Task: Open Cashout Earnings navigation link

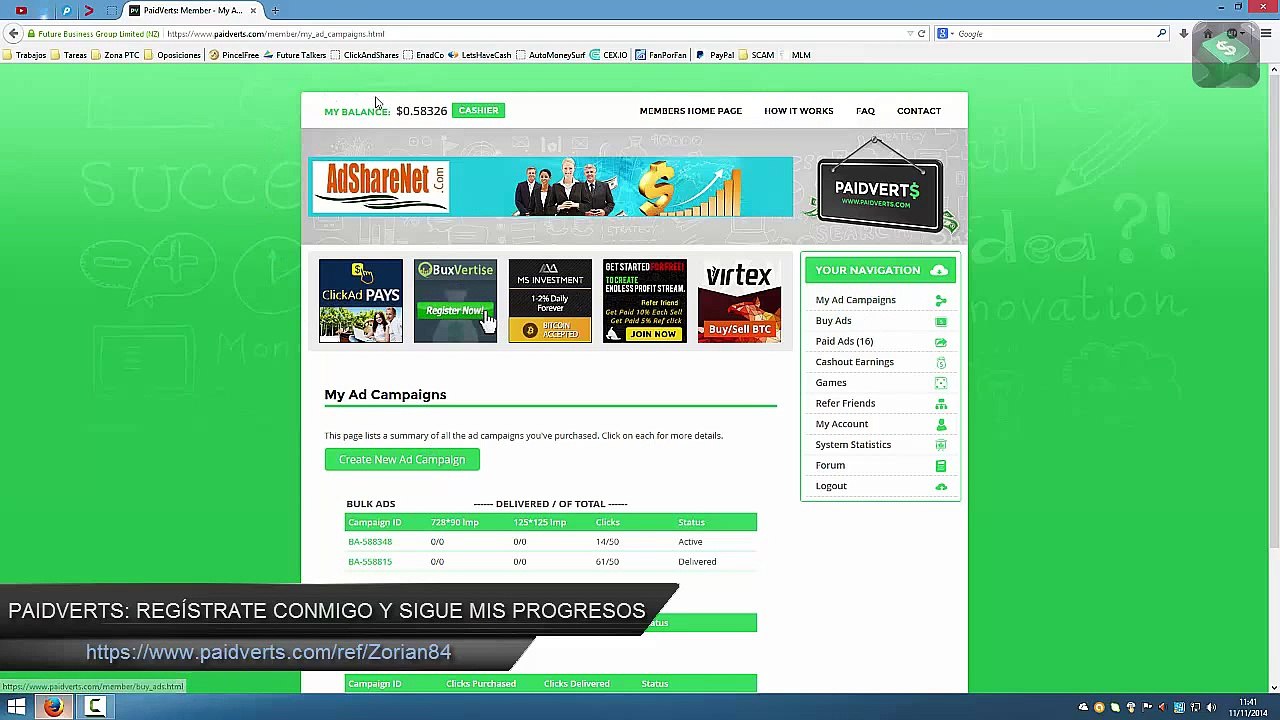Action: coord(855,362)
